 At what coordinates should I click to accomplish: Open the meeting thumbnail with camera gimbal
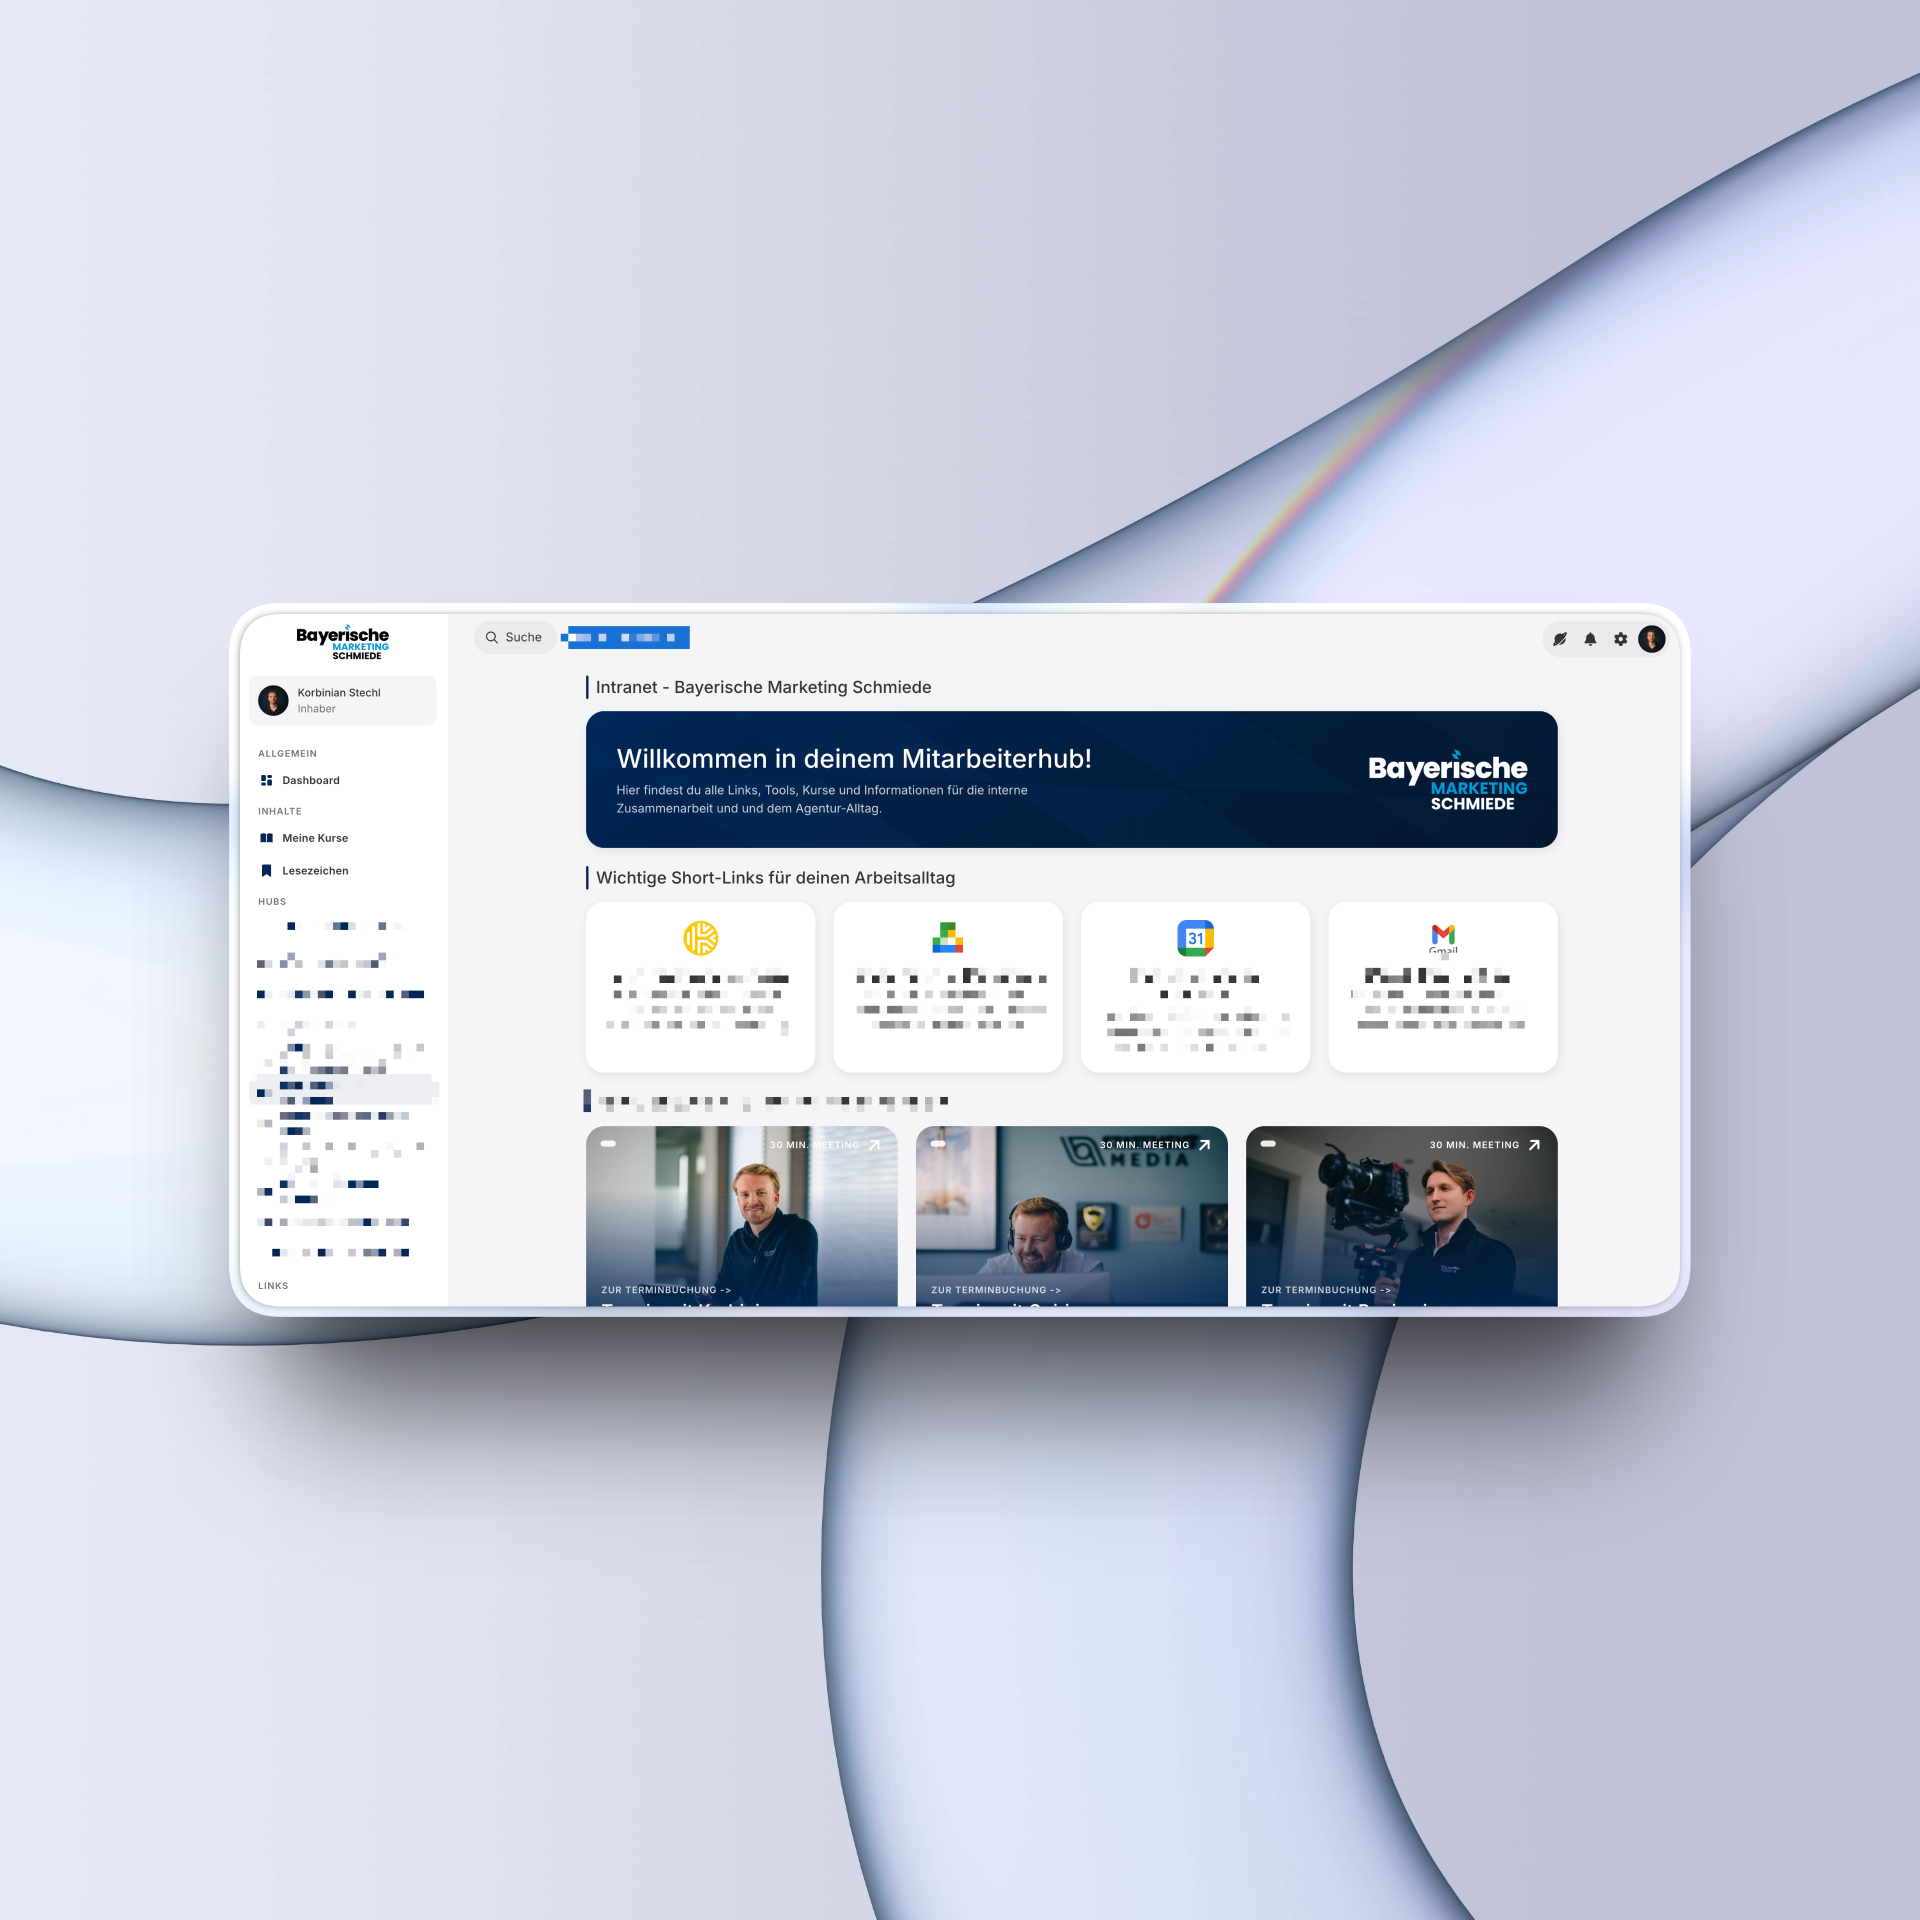coord(1400,1215)
